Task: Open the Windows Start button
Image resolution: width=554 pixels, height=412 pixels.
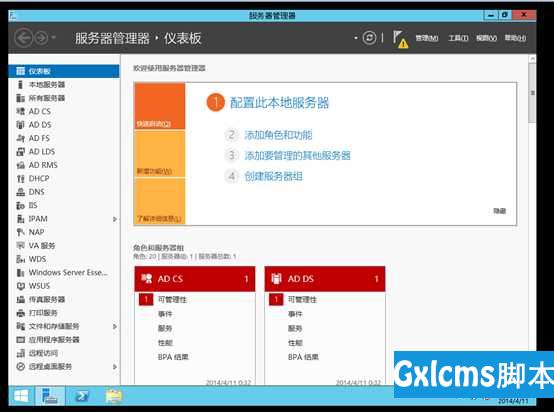Action: (21, 396)
